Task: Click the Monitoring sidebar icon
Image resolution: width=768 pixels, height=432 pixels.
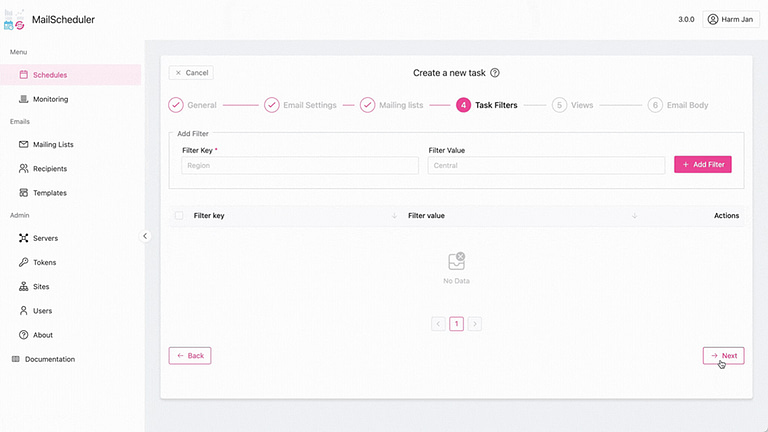Action: [x=24, y=99]
